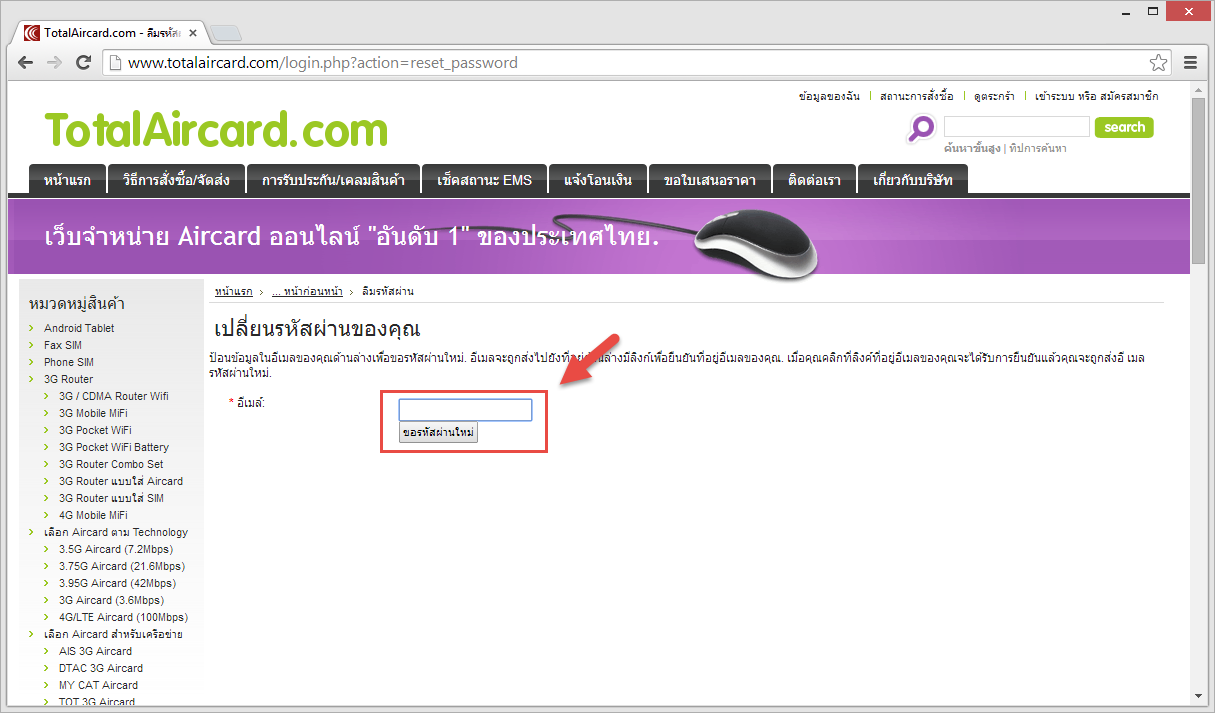The image size is (1215, 713).
Task: Select 4G/LTE Aircard (100Mbps) subcategory
Action: tap(124, 617)
